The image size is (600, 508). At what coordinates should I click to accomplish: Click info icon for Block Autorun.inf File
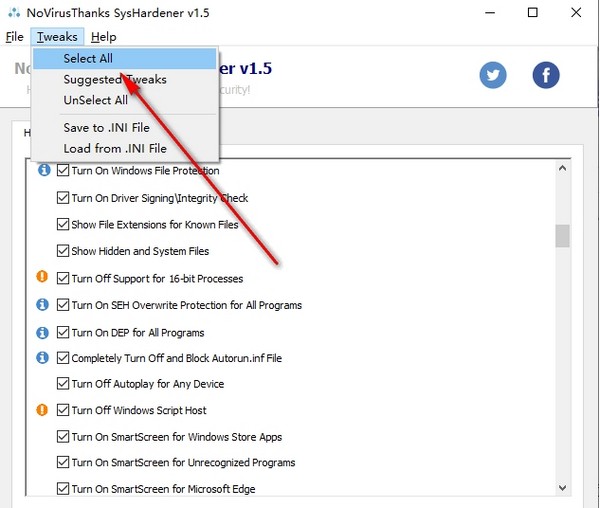click(x=42, y=358)
